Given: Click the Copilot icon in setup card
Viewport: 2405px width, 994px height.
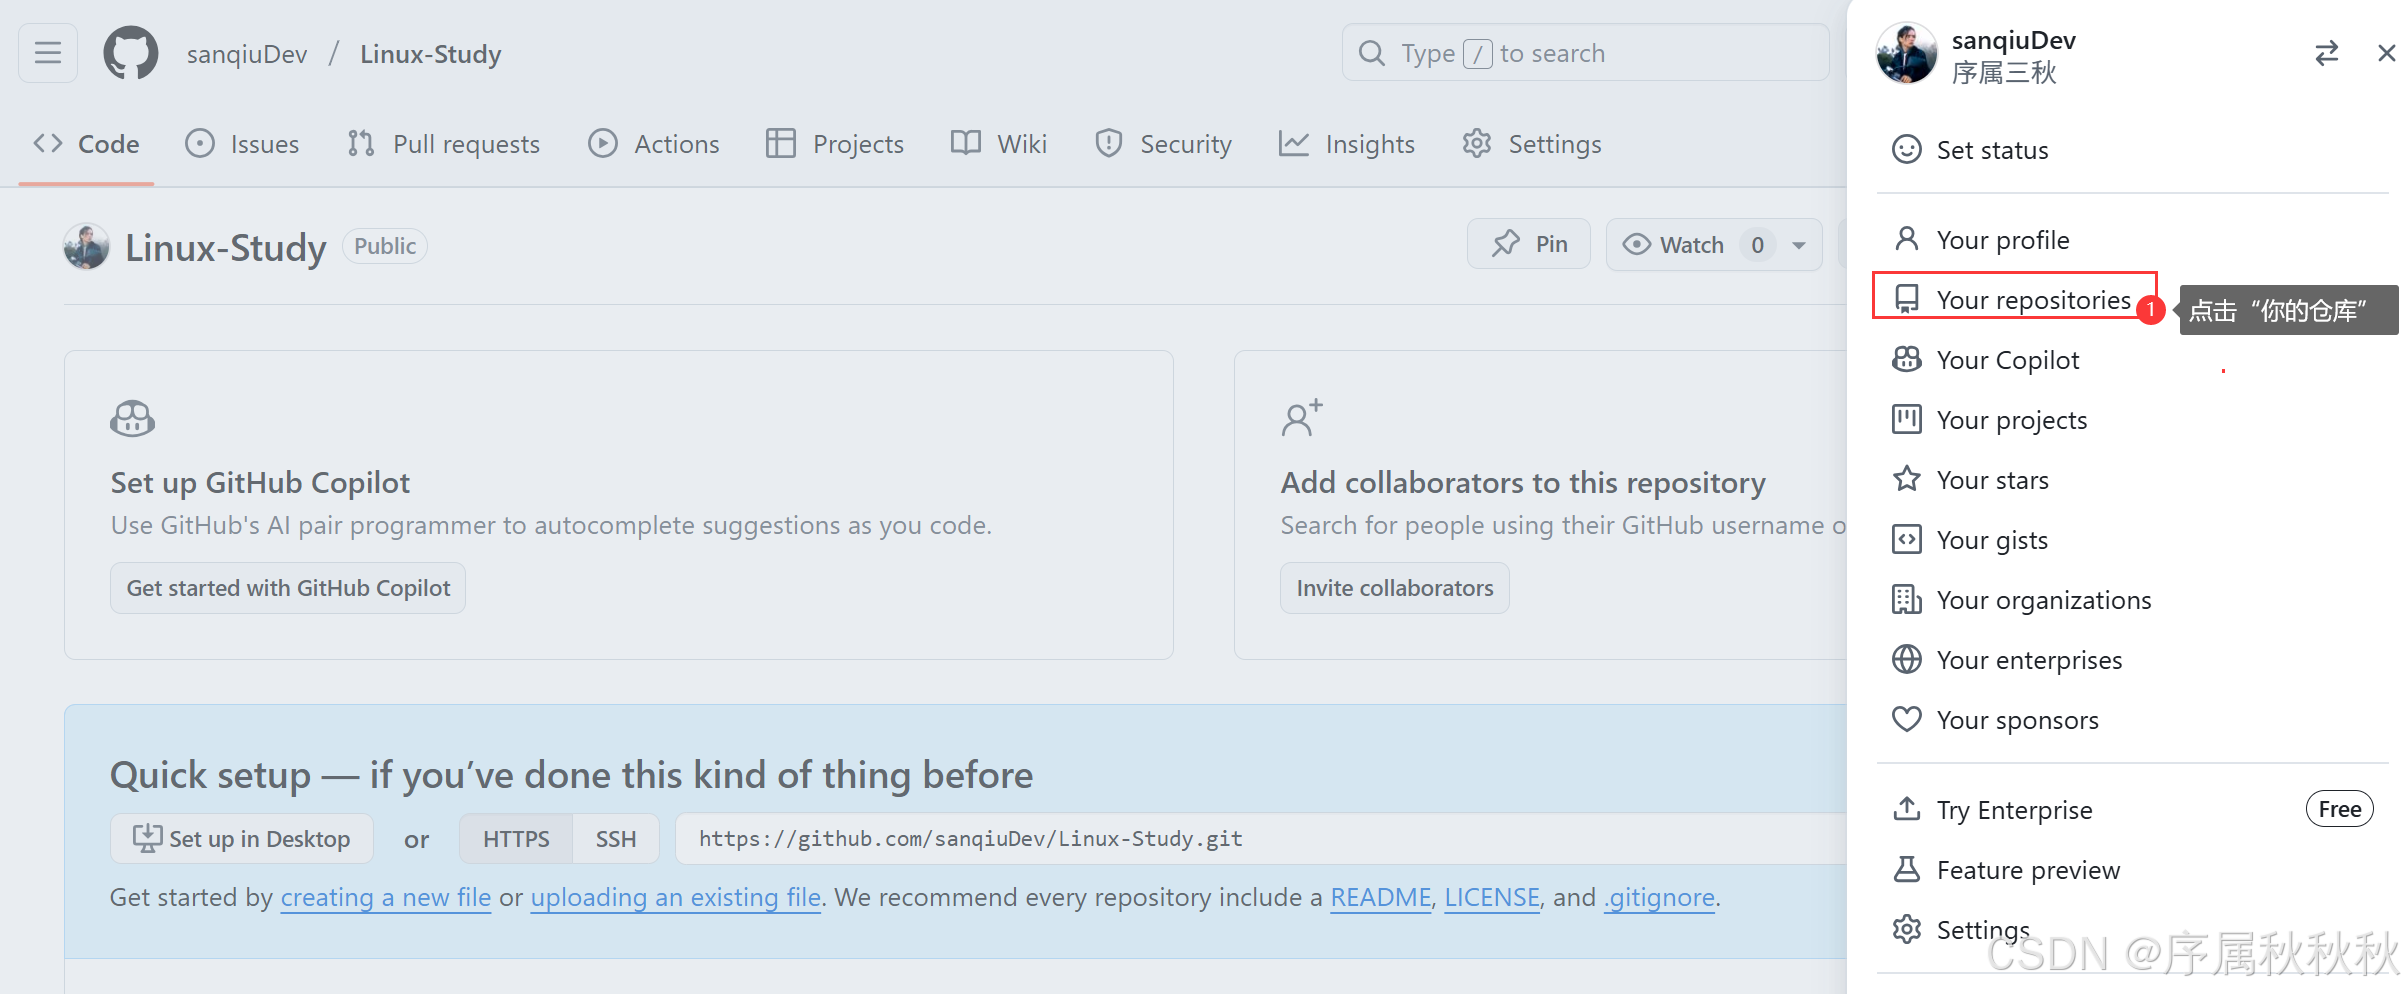Looking at the screenshot, I should (x=132, y=419).
